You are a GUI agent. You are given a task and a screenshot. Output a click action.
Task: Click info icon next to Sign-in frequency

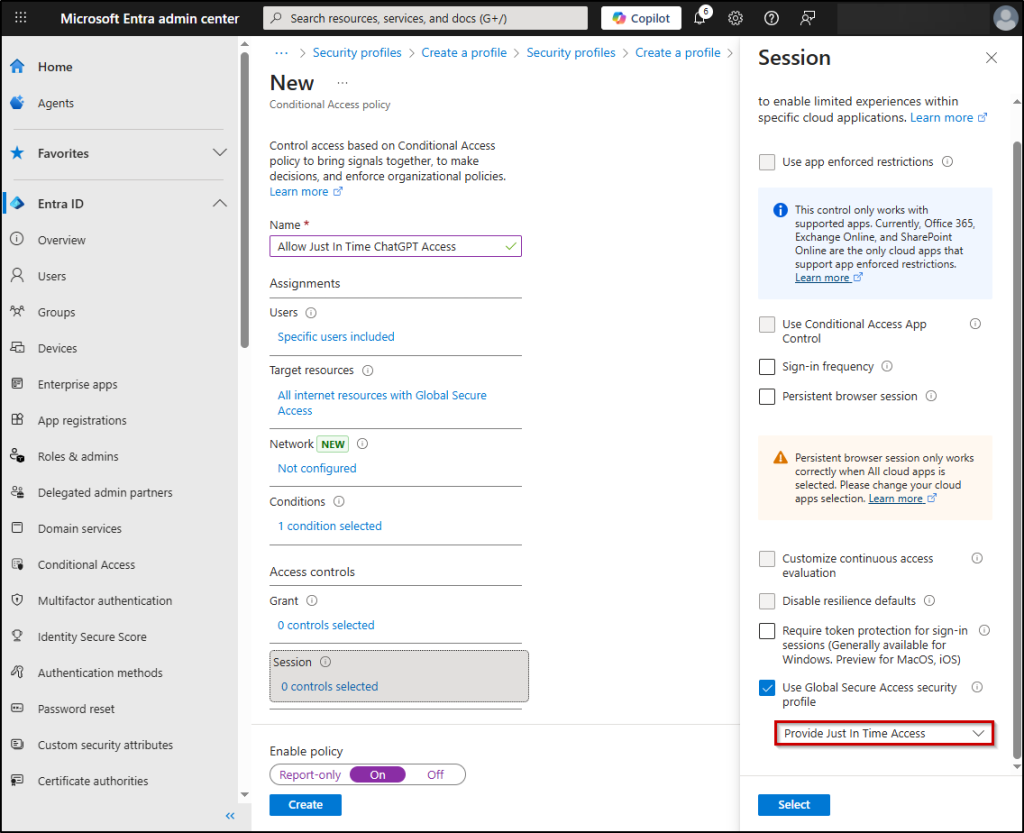coord(887,367)
